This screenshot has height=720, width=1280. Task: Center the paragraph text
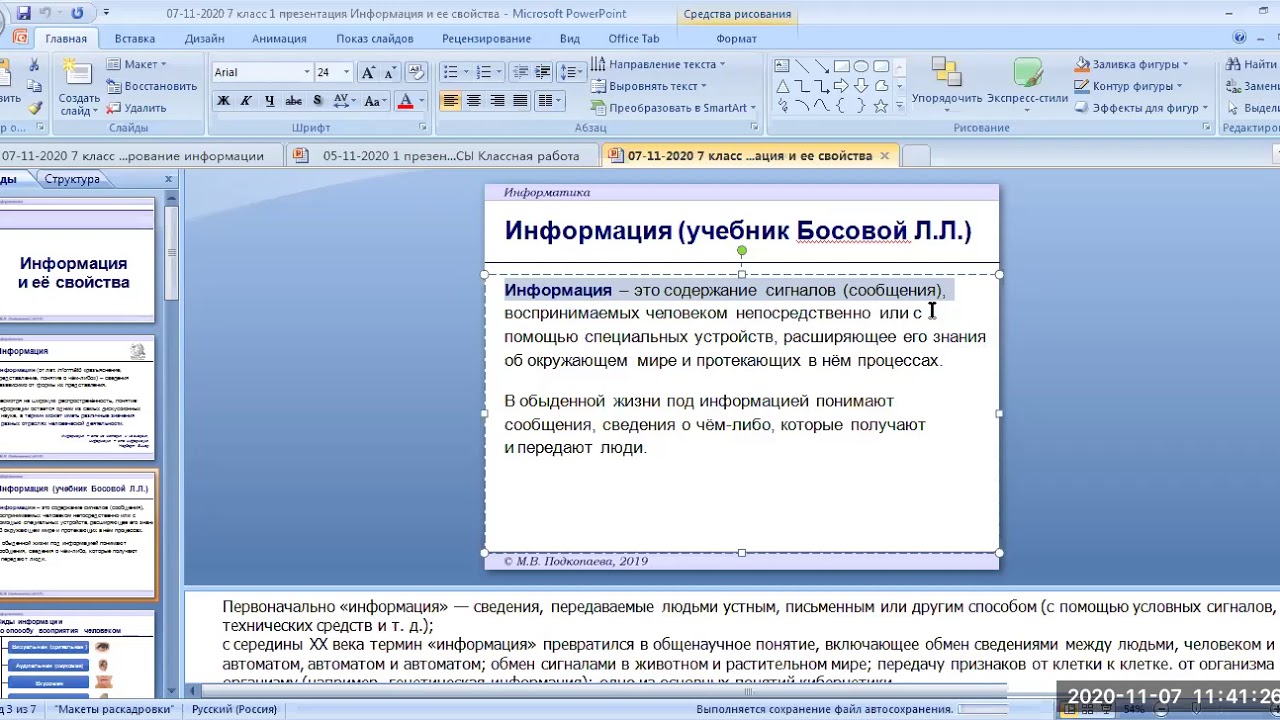coord(473,101)
